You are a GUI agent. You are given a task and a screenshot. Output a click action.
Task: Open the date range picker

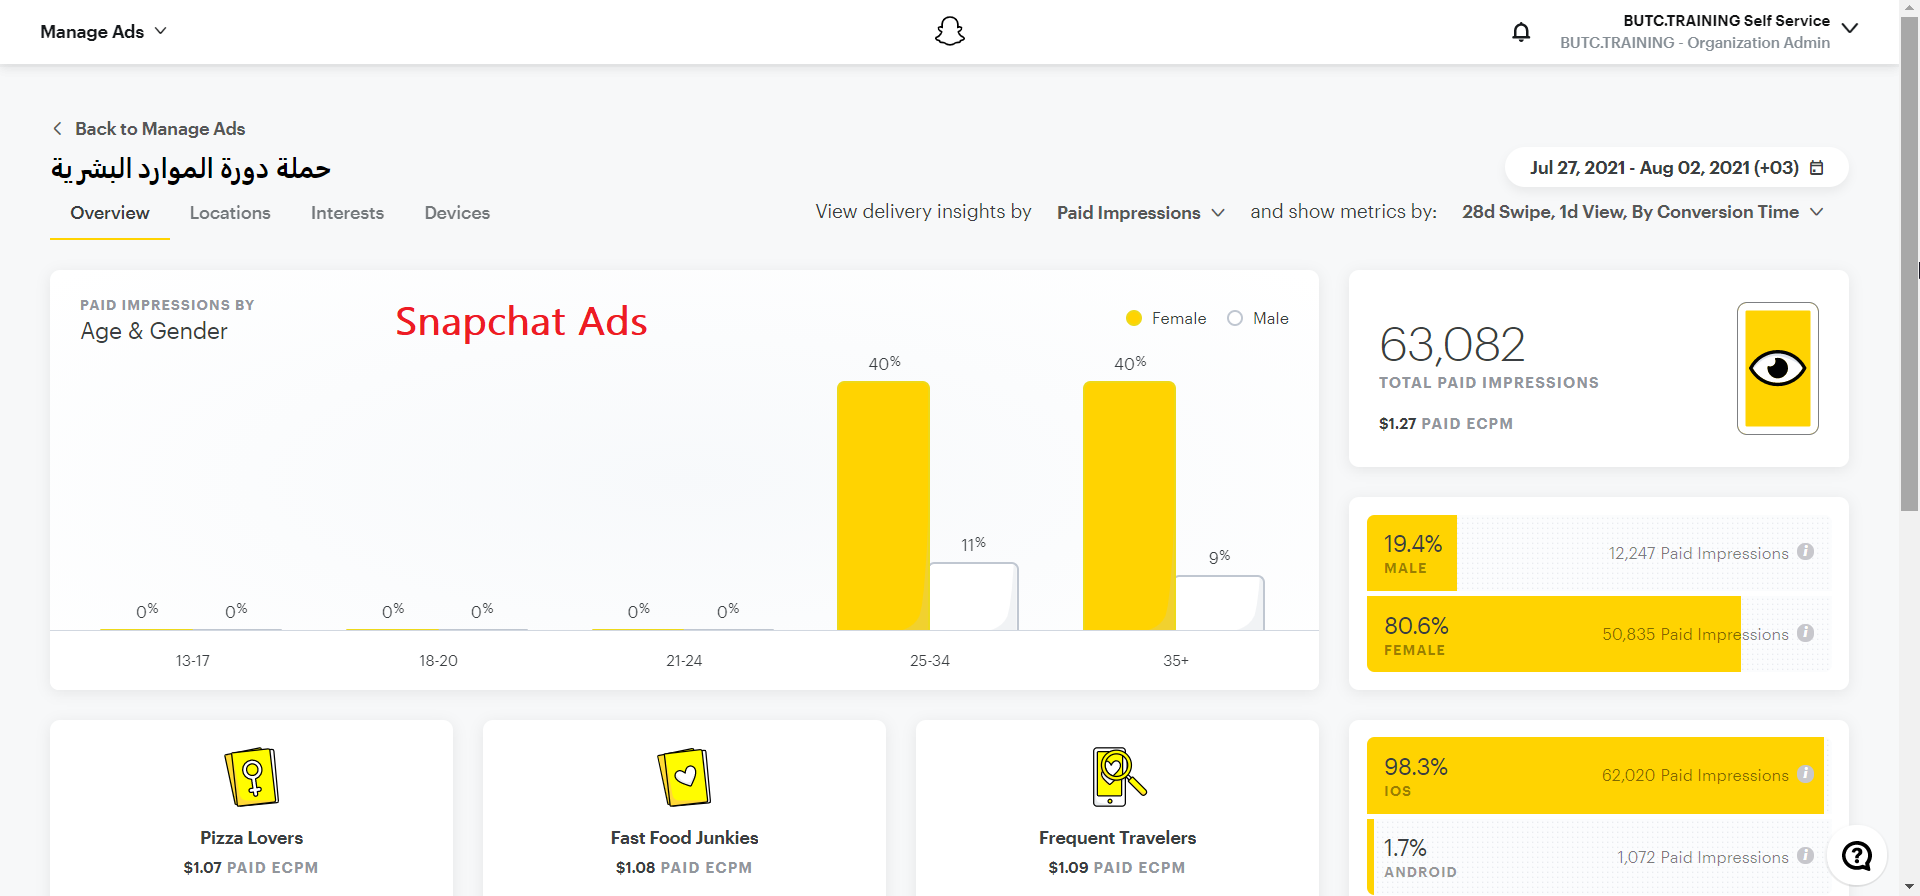[1676, 168]
